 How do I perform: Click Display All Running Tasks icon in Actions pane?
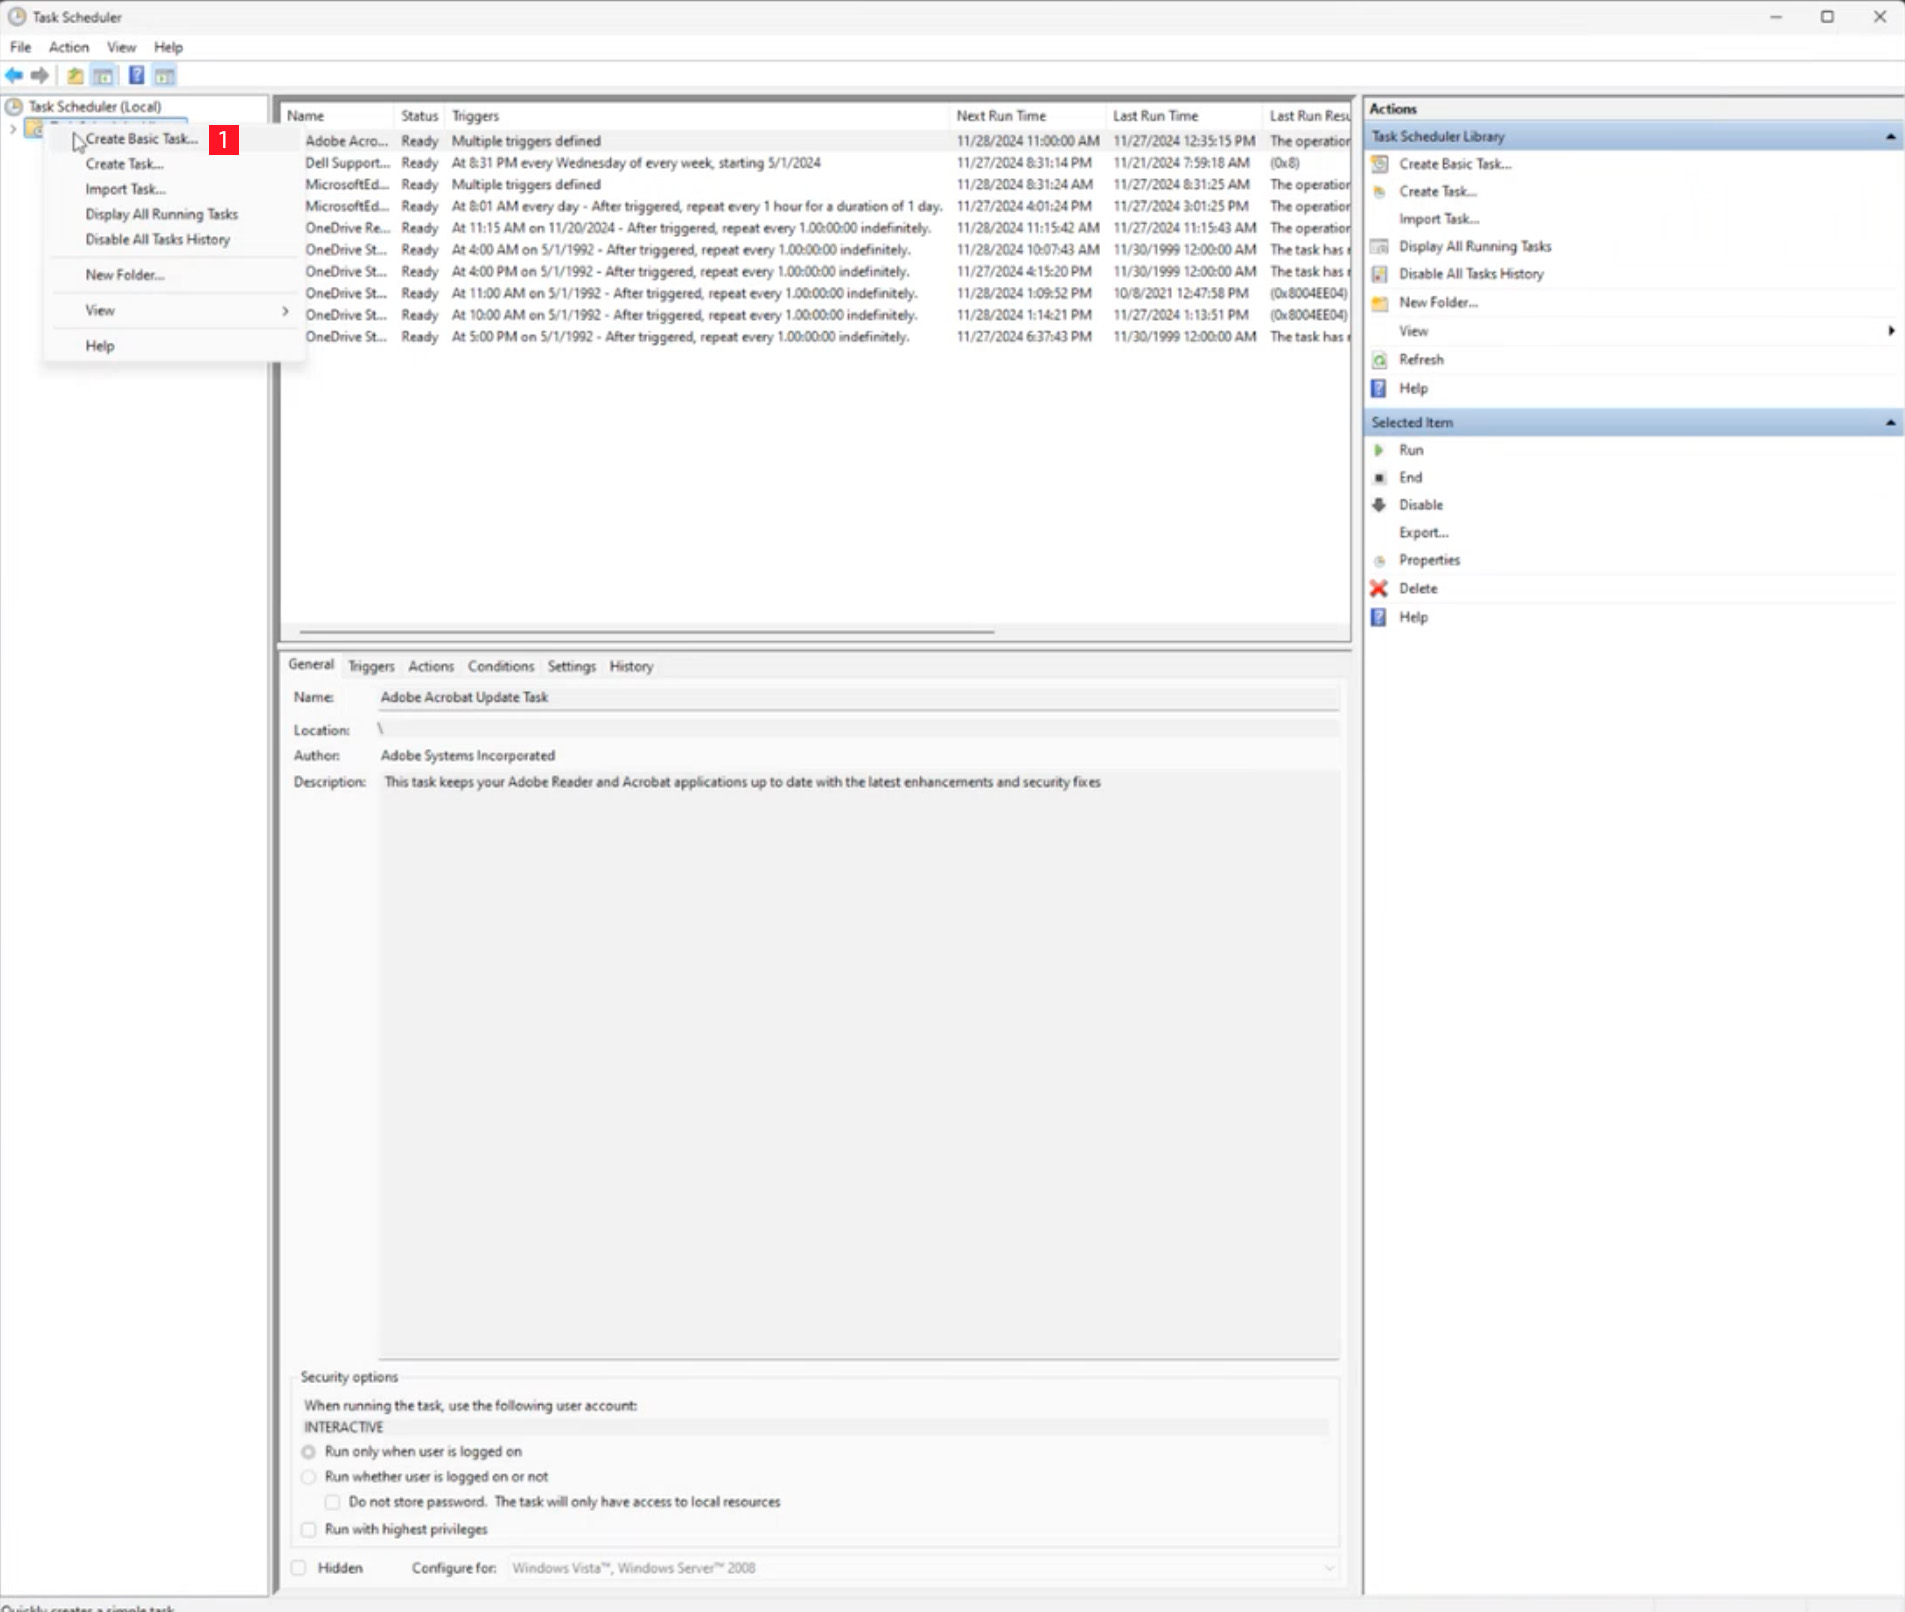(1380, 246)
